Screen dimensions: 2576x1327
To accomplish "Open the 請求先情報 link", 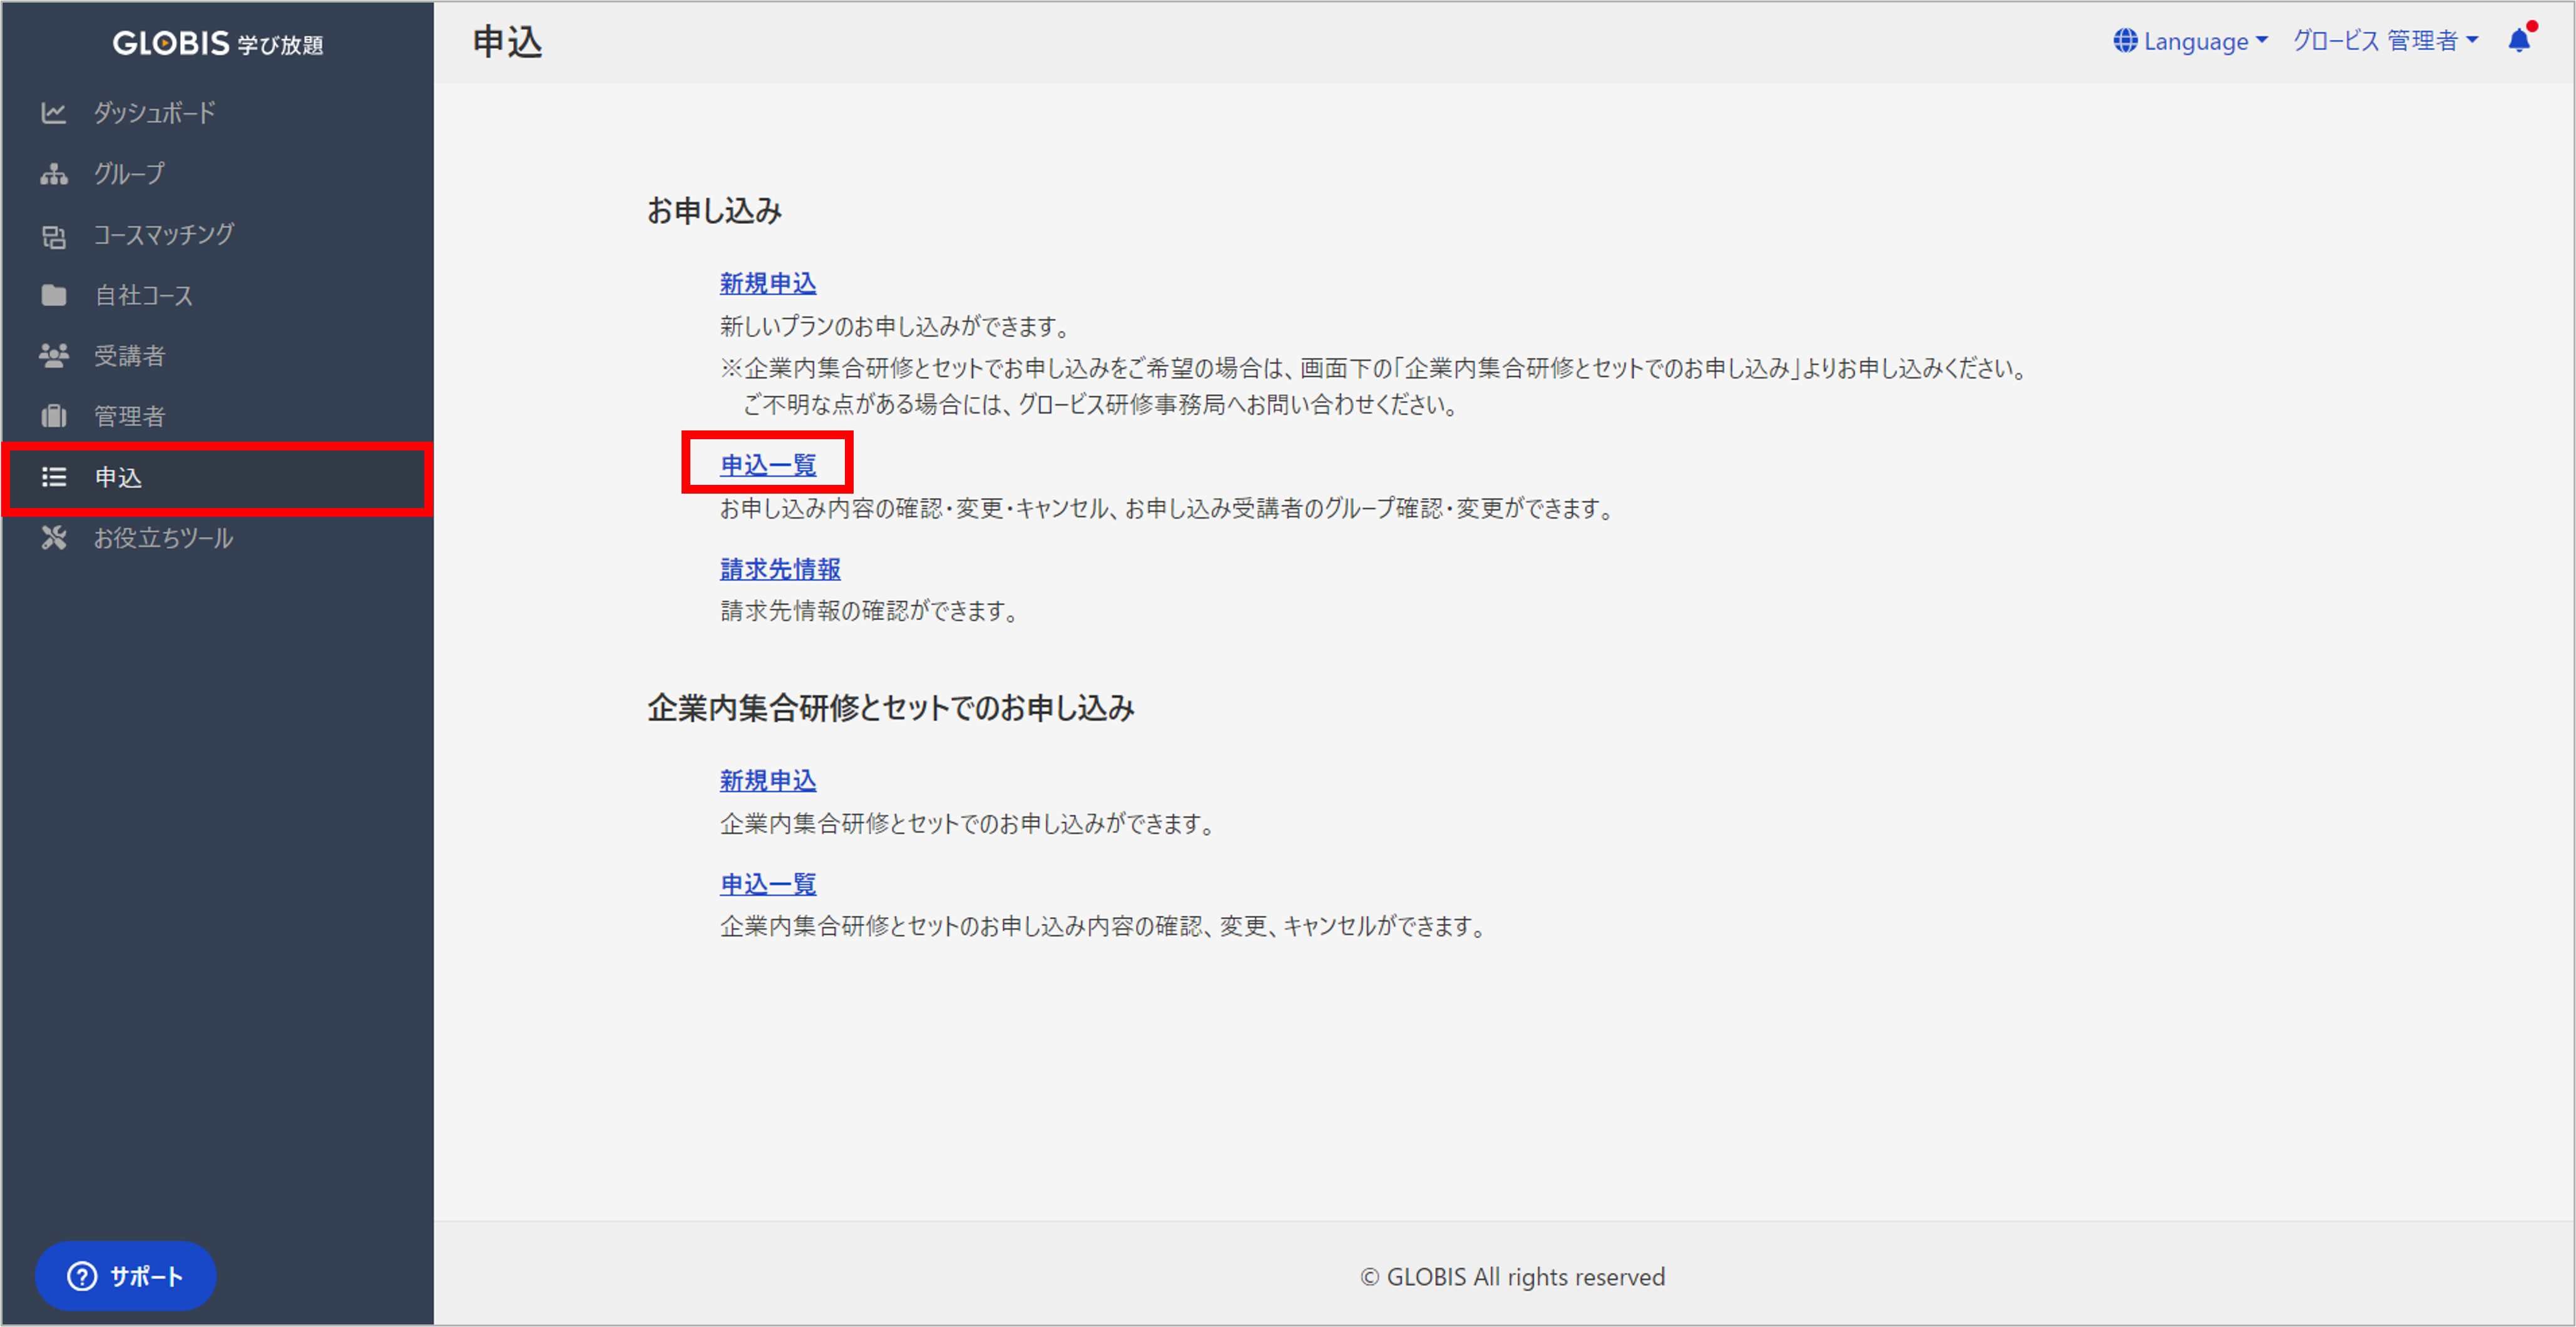I will click(780, 569).
